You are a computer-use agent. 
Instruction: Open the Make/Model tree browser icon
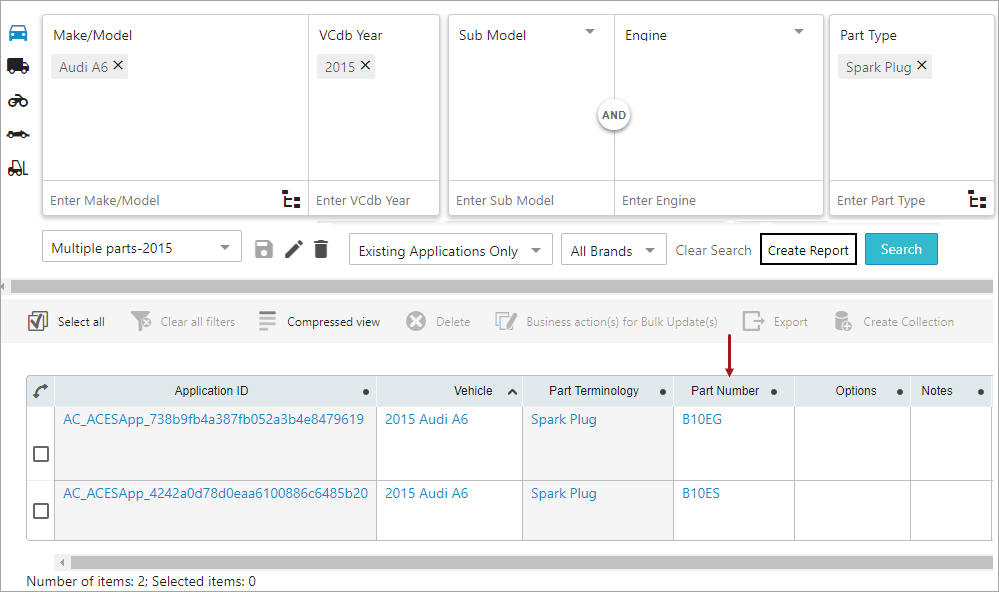(x=291, y=199)
